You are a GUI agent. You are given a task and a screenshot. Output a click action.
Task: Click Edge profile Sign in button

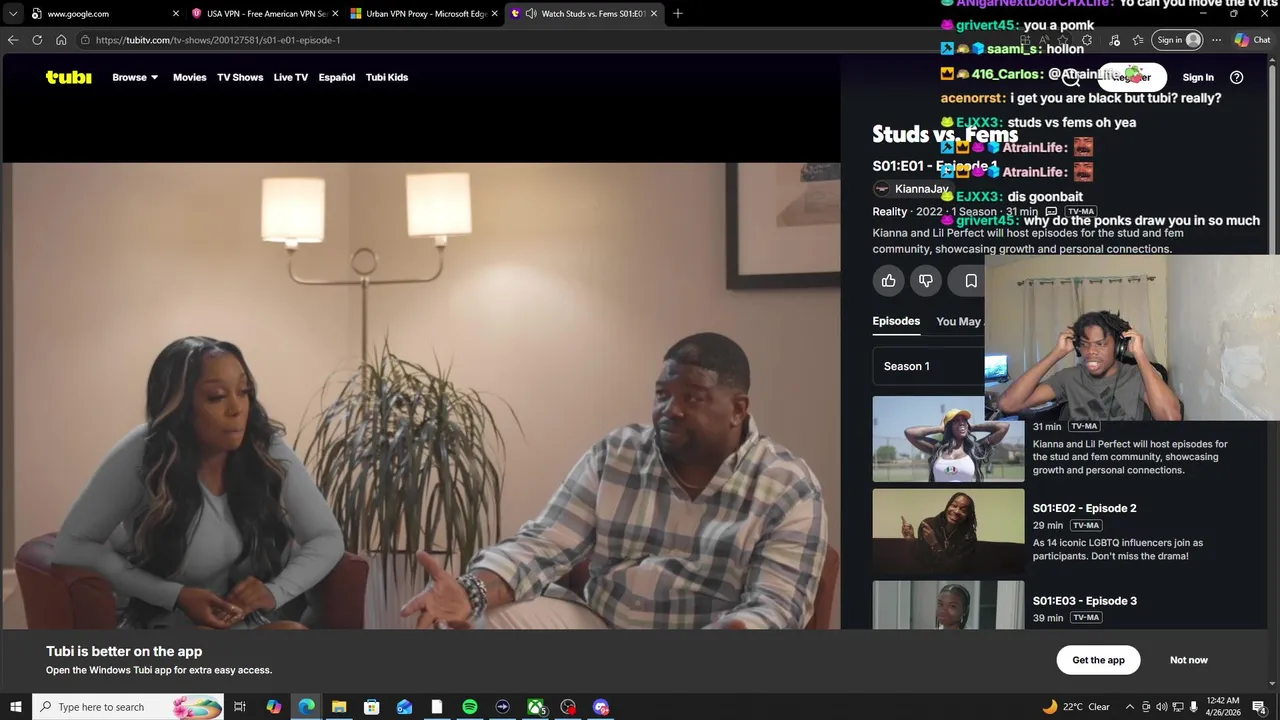click(1177, 40)
